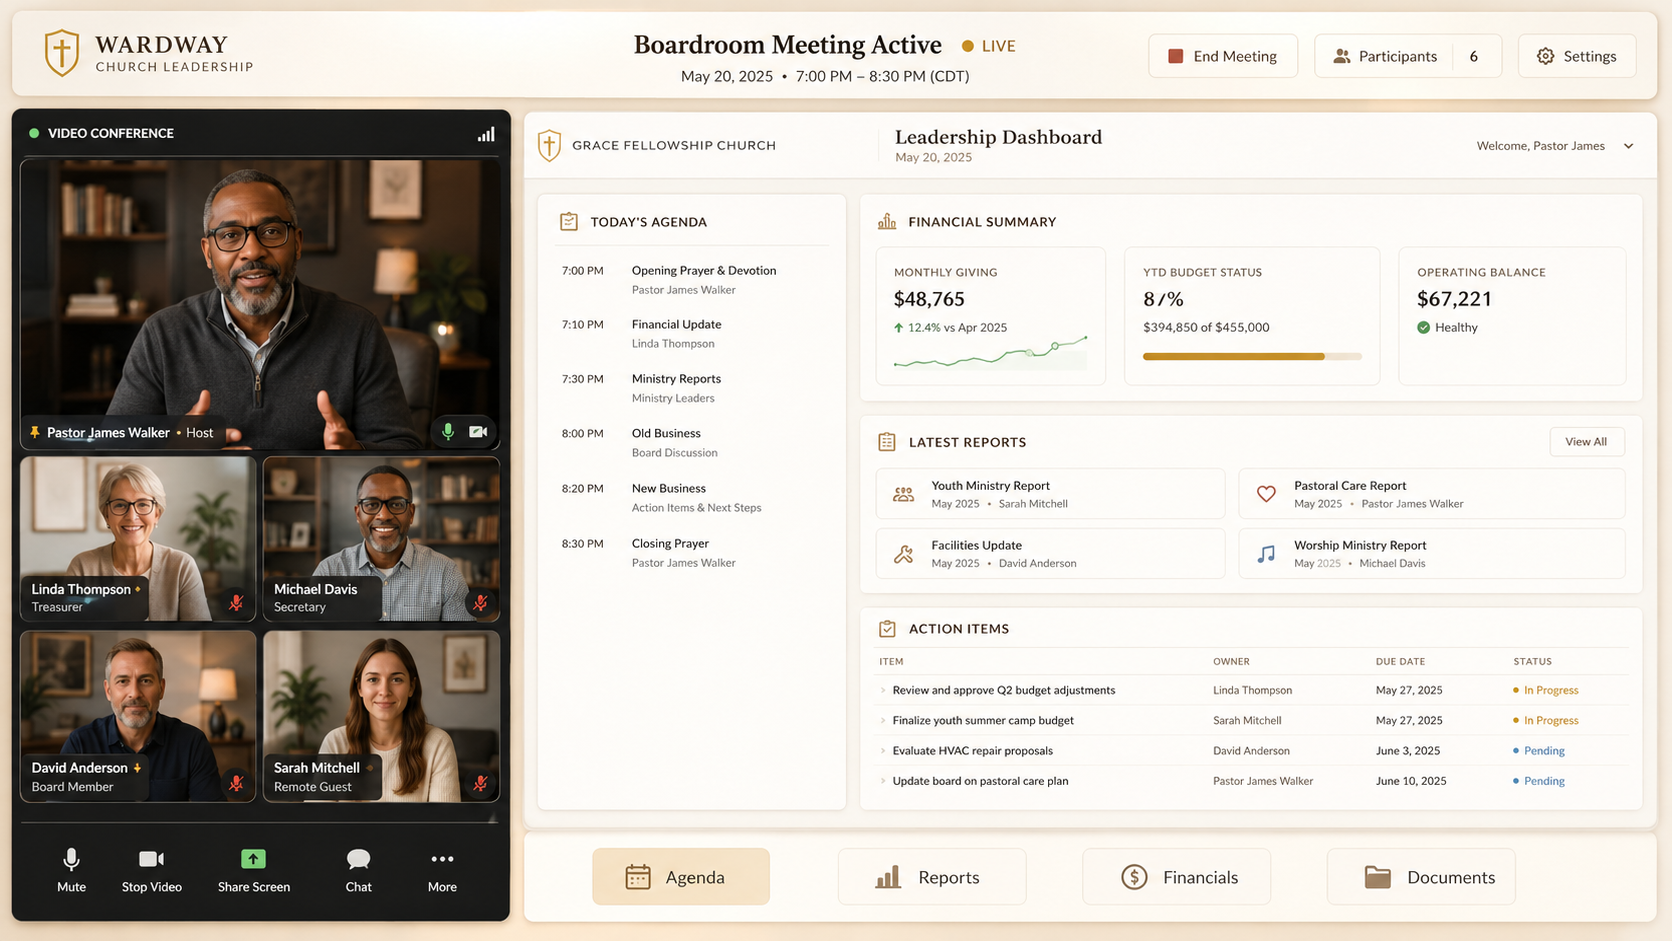This screenshot has width=1672, height=941.
Task: Click the Today's Agenda clipboard icon
Action: [569, 222]
